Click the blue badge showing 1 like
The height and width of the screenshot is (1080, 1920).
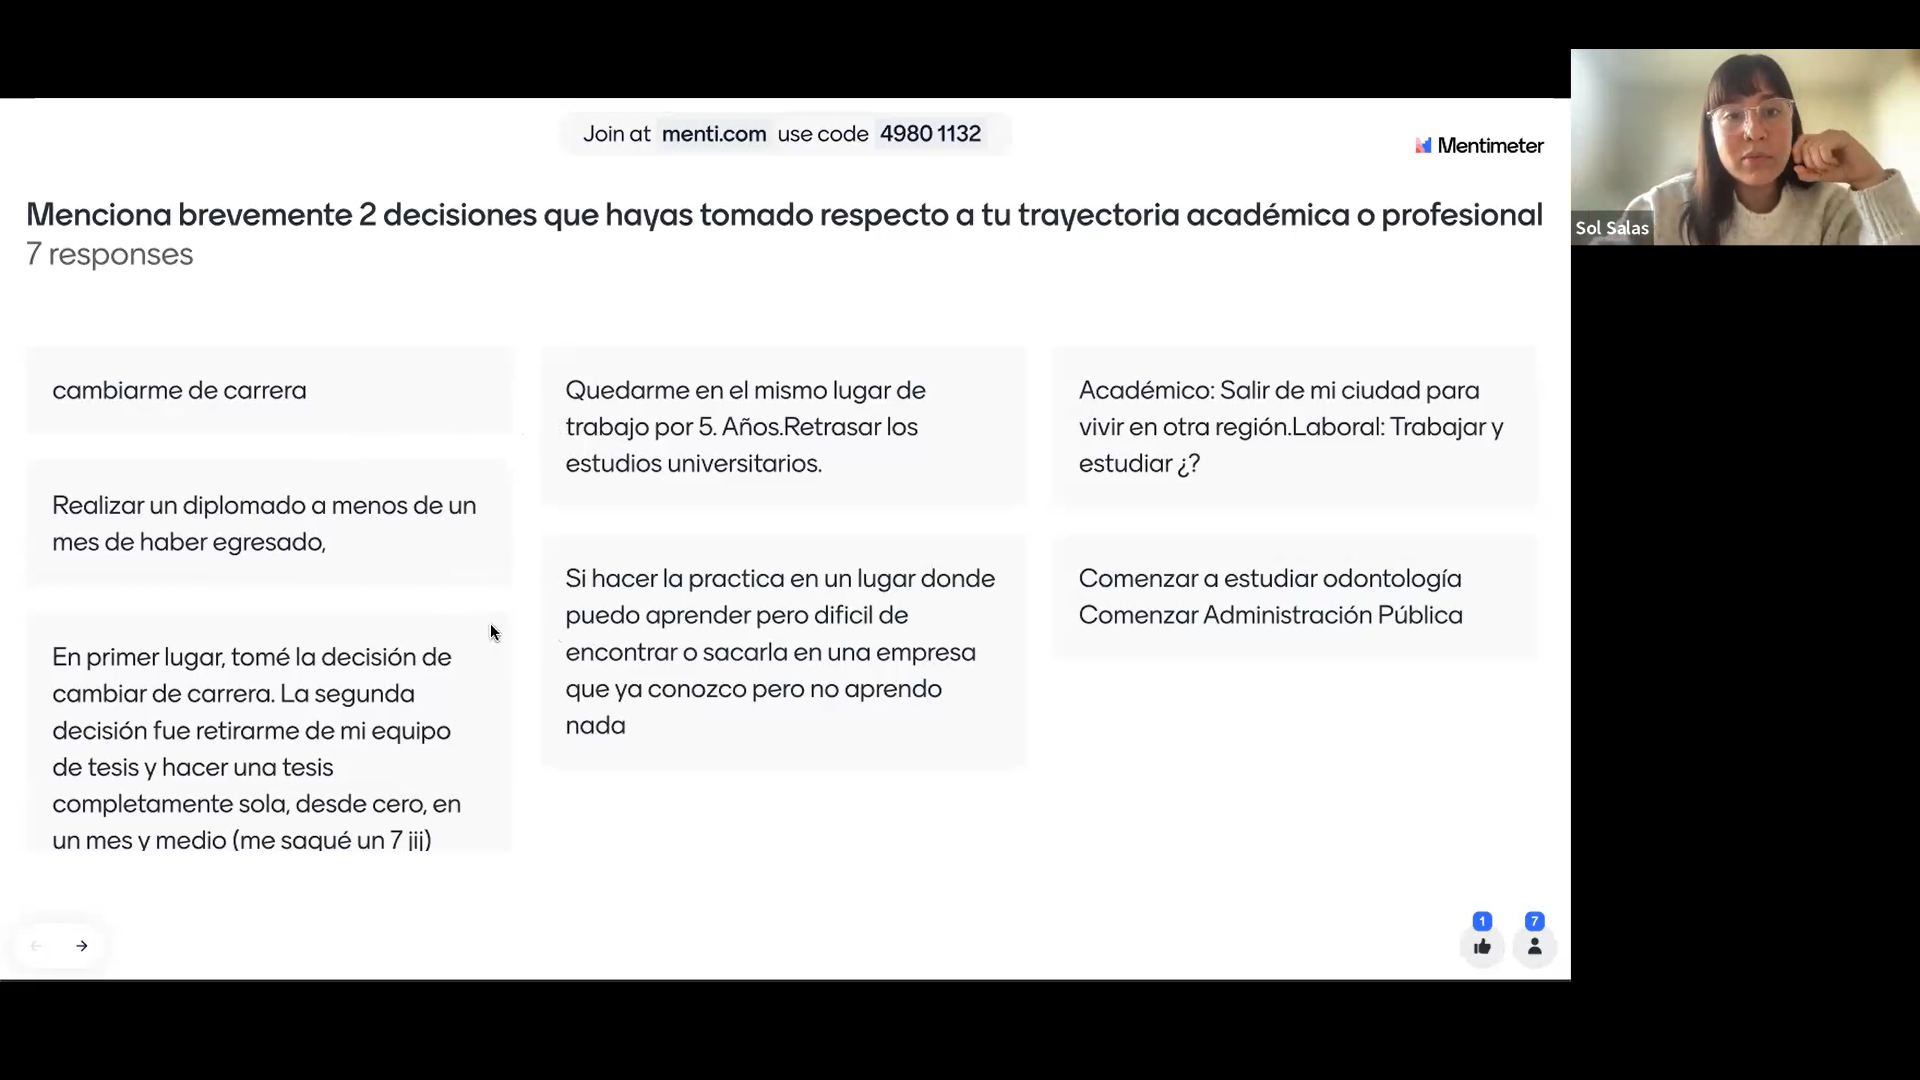coord(1482,921)
